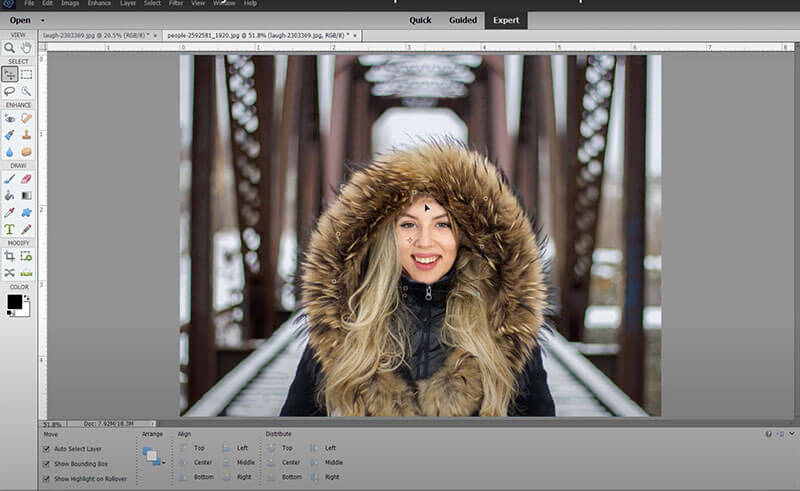Click the Open button

[x=19, y=20]
